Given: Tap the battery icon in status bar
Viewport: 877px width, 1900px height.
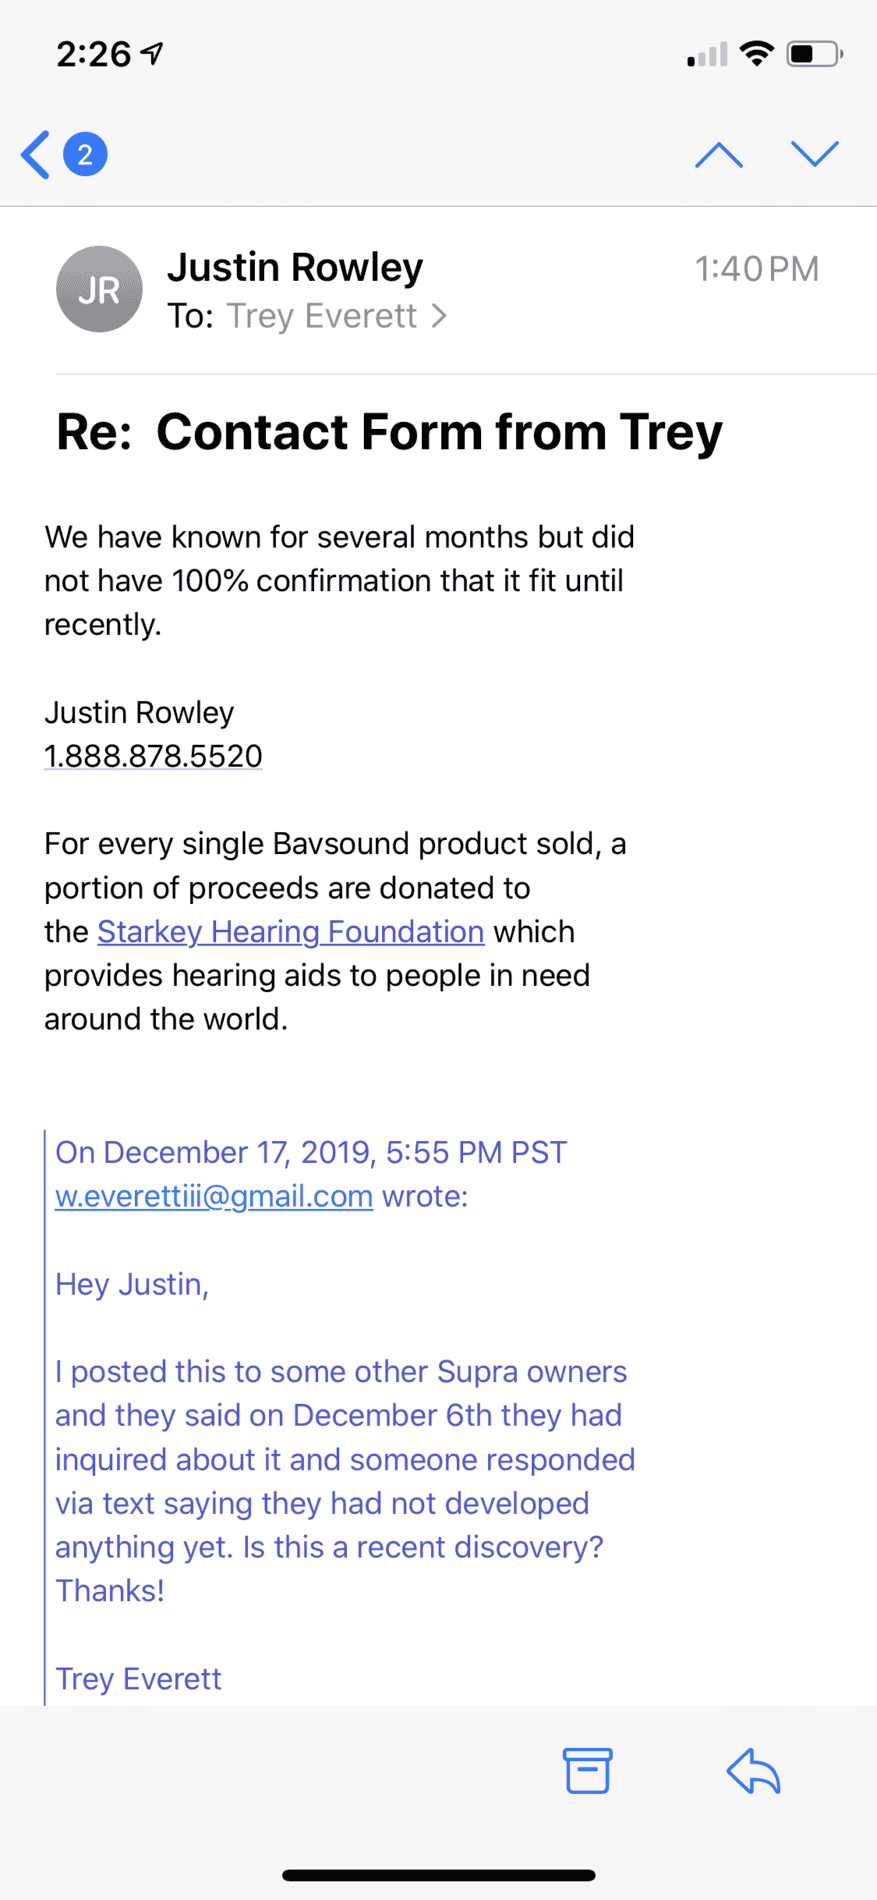Looking at the screenshot, I should [815, 54].
